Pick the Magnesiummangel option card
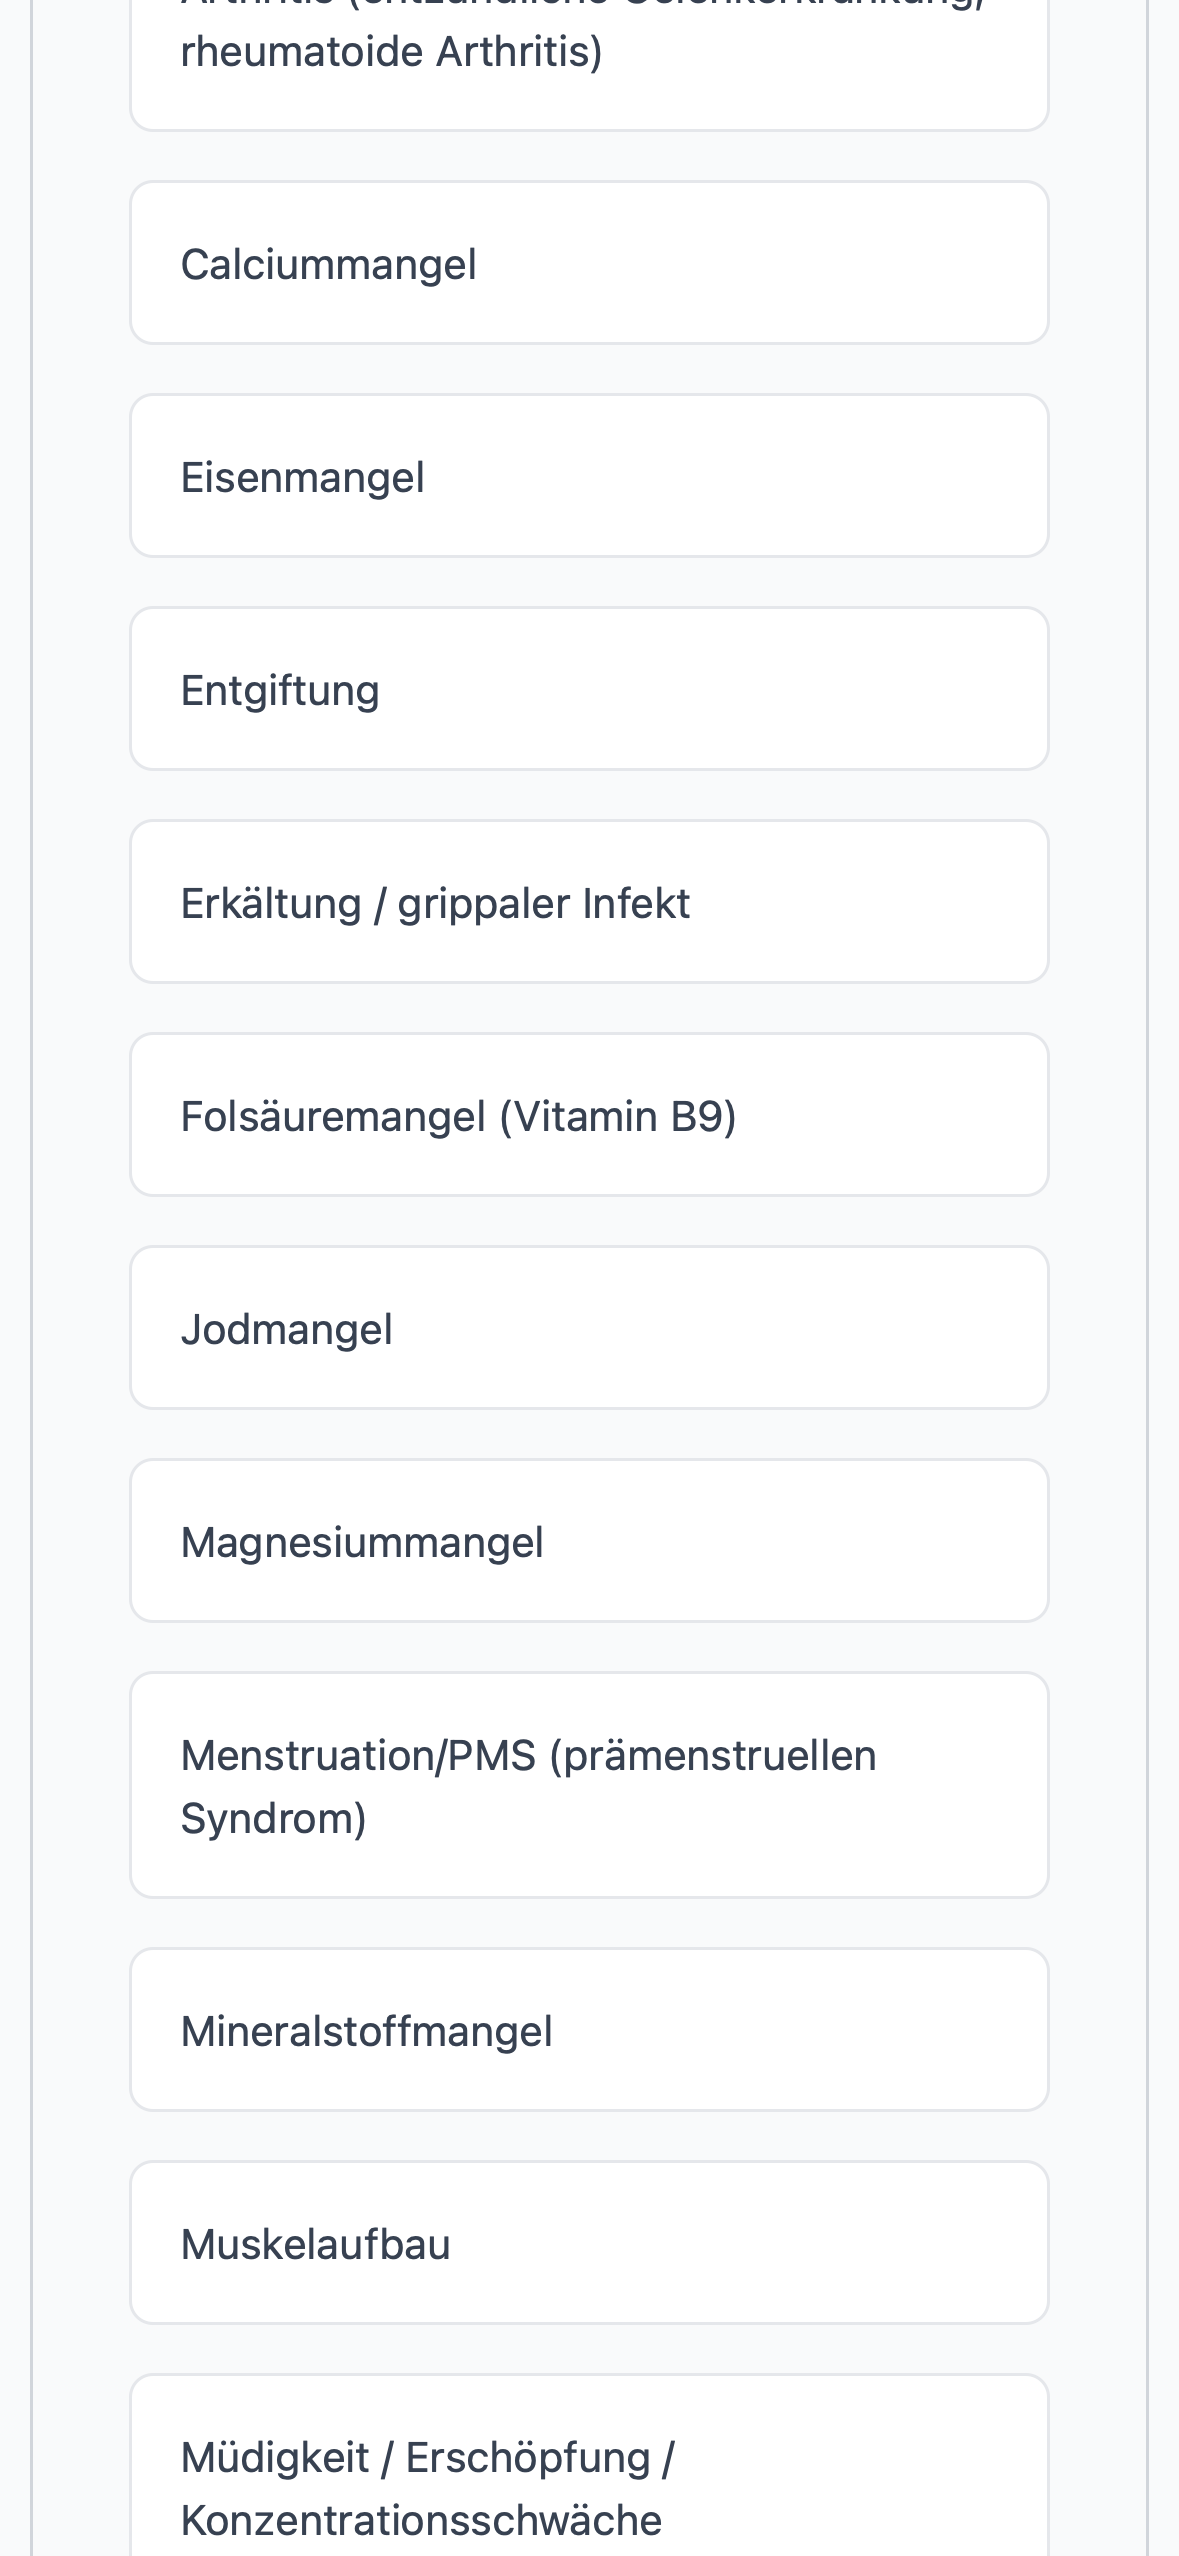The height and width of the screenshot is (2556, 1179). point(589,1541)
